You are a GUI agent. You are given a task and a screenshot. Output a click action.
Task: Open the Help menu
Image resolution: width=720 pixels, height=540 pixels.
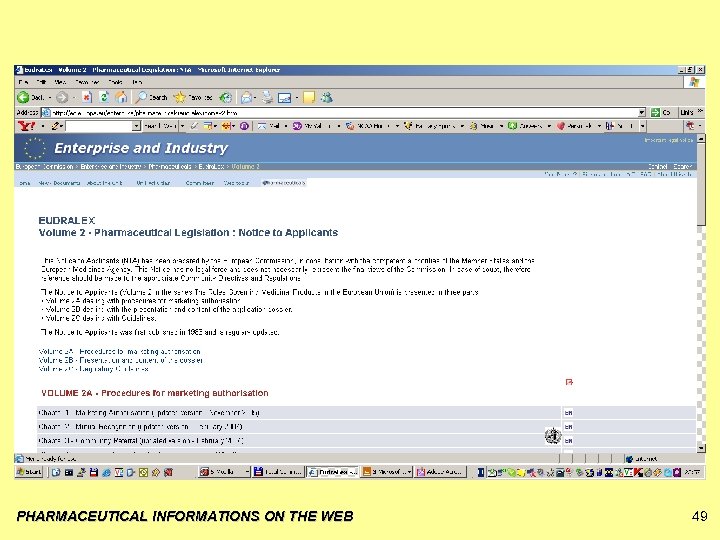137,82
